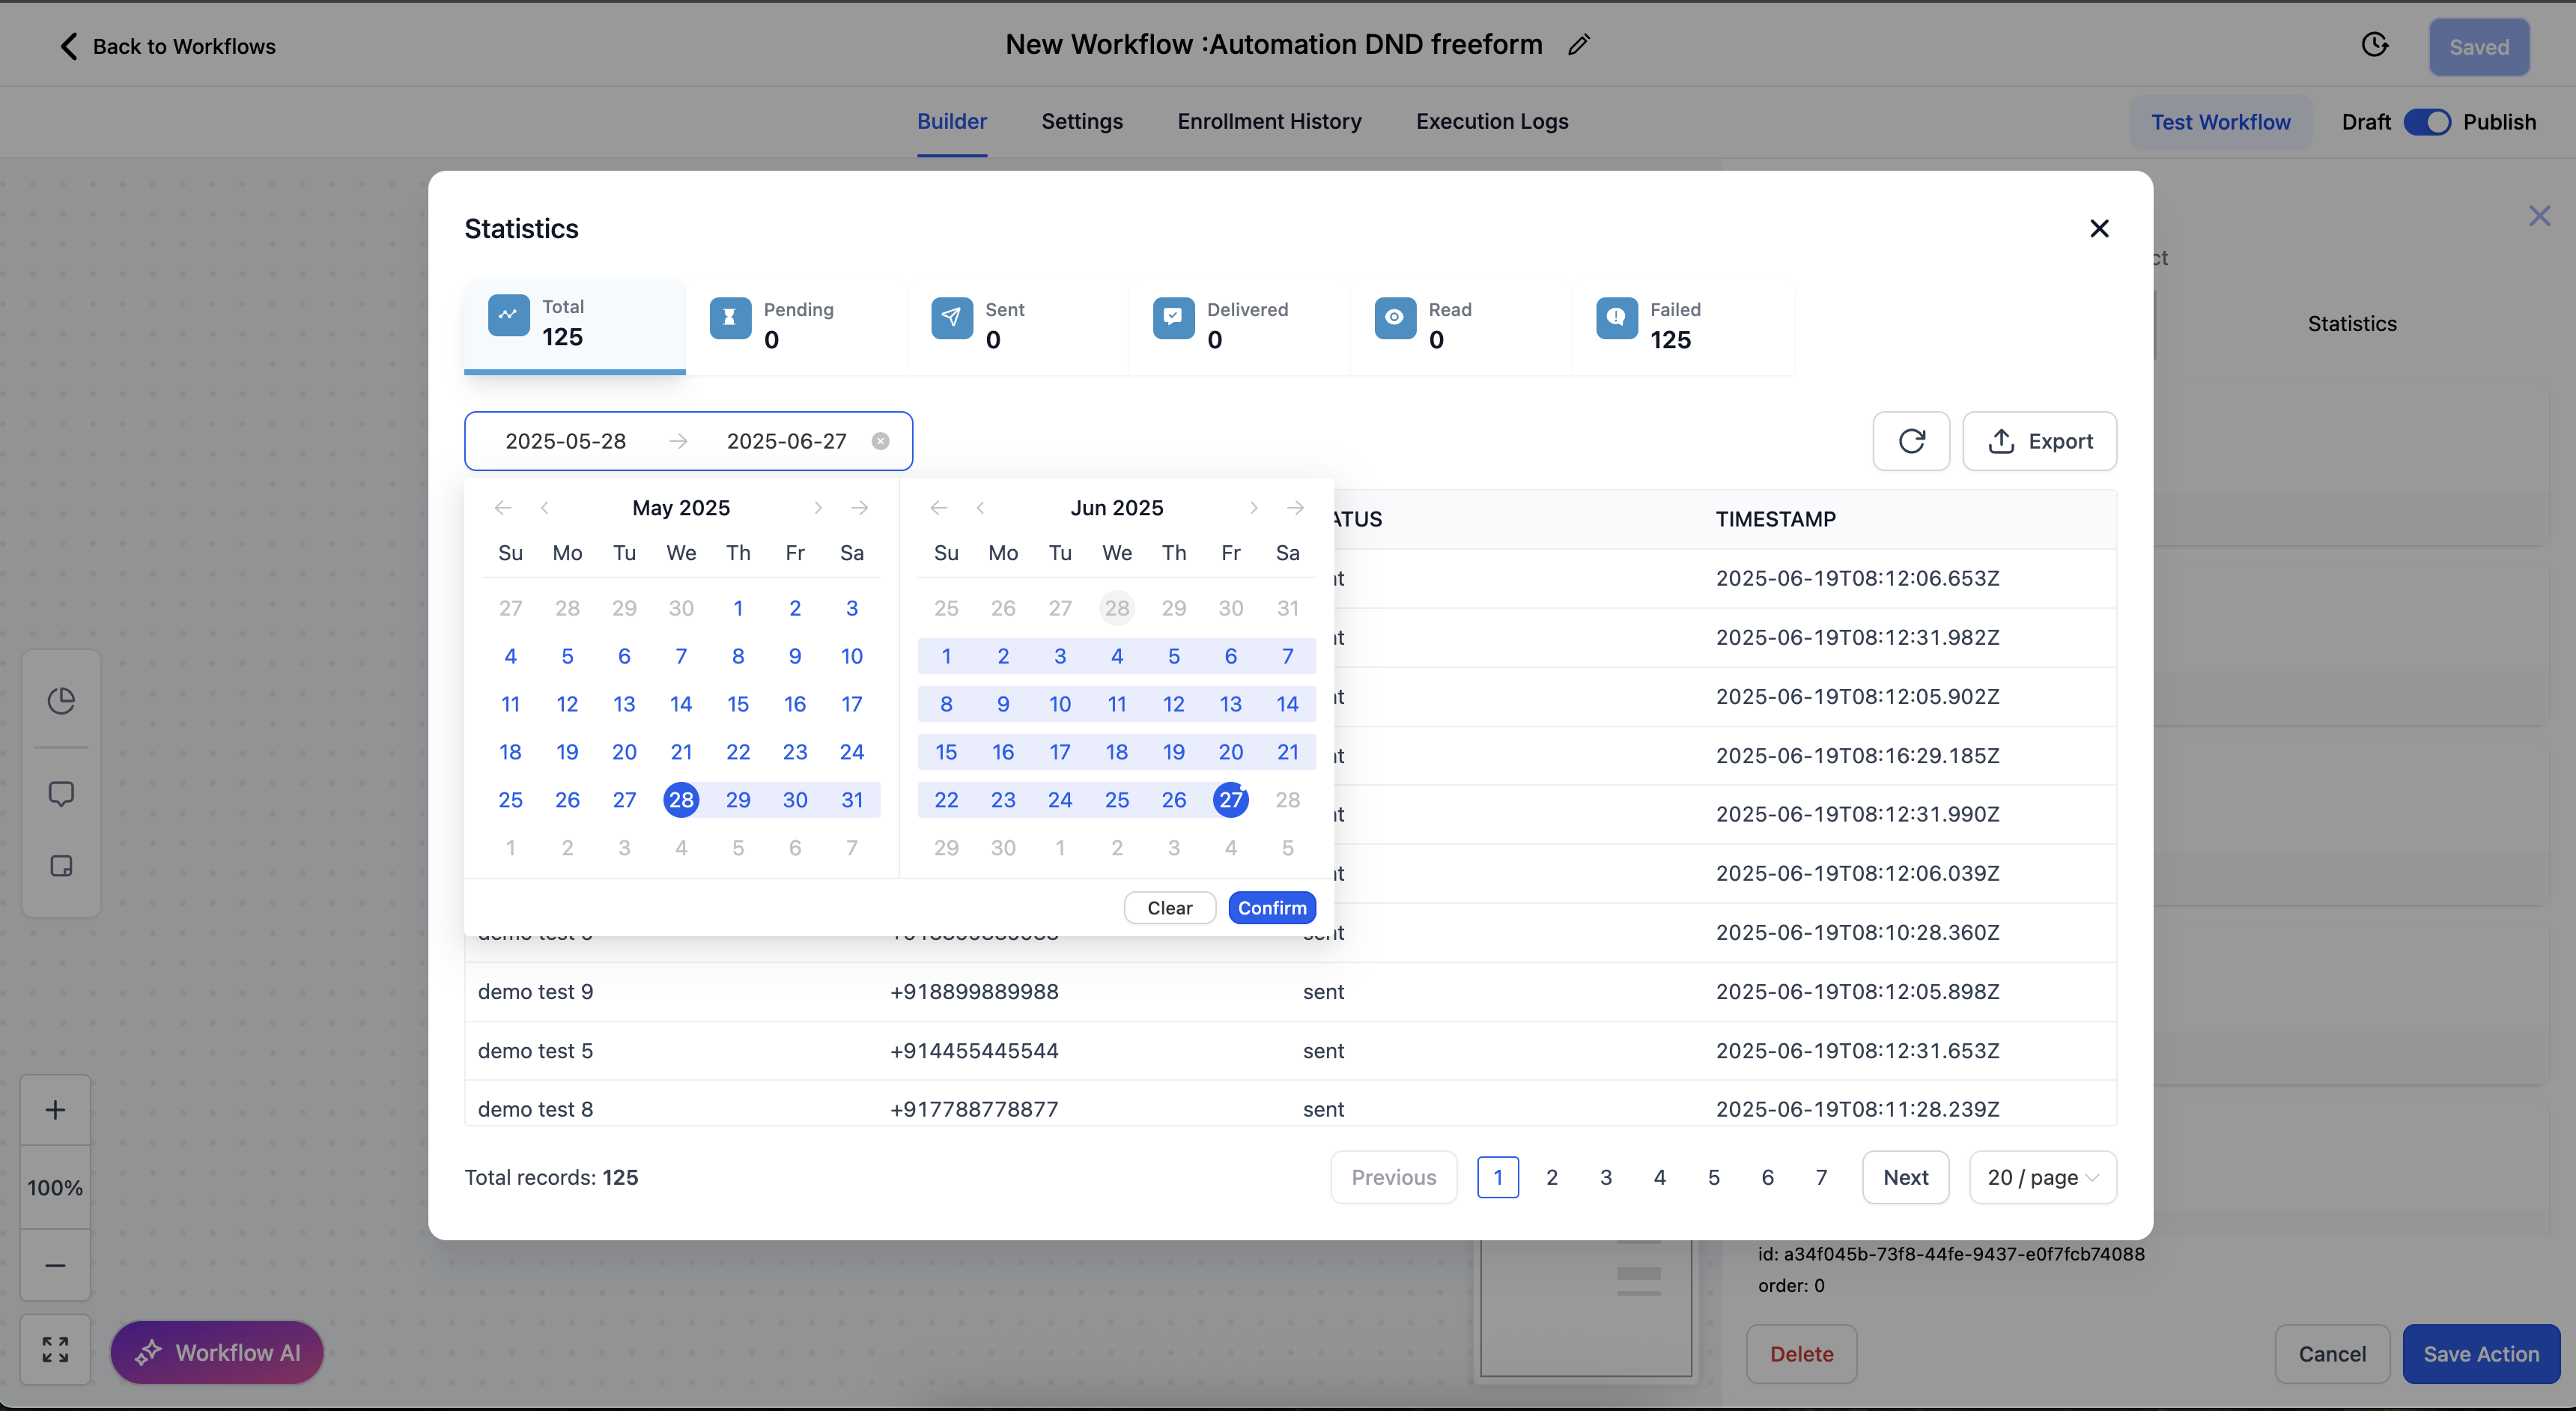
Task: Go to previous year in May 2025 calendar
Action: [x=503, y=508]
